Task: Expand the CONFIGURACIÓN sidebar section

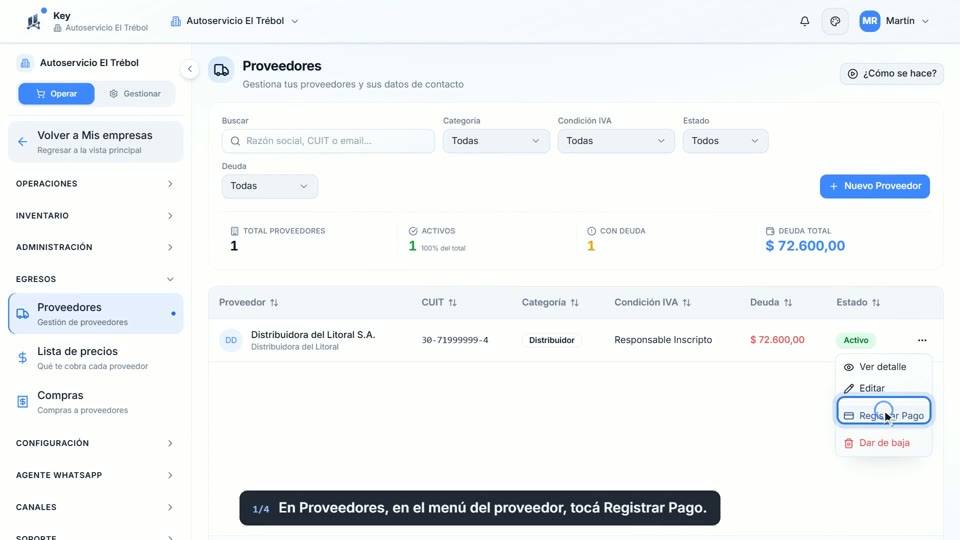Action: pyautogui.click(x=95, y=443)
